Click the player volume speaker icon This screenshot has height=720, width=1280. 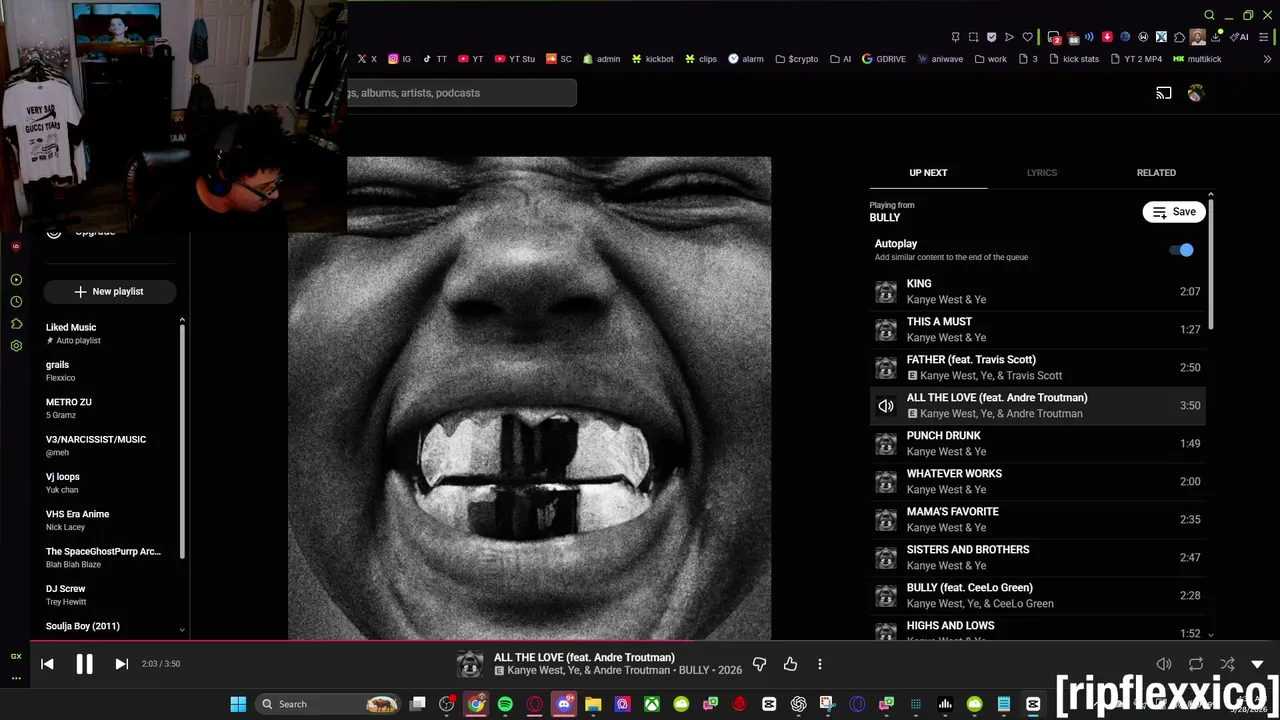point(1164,664)
